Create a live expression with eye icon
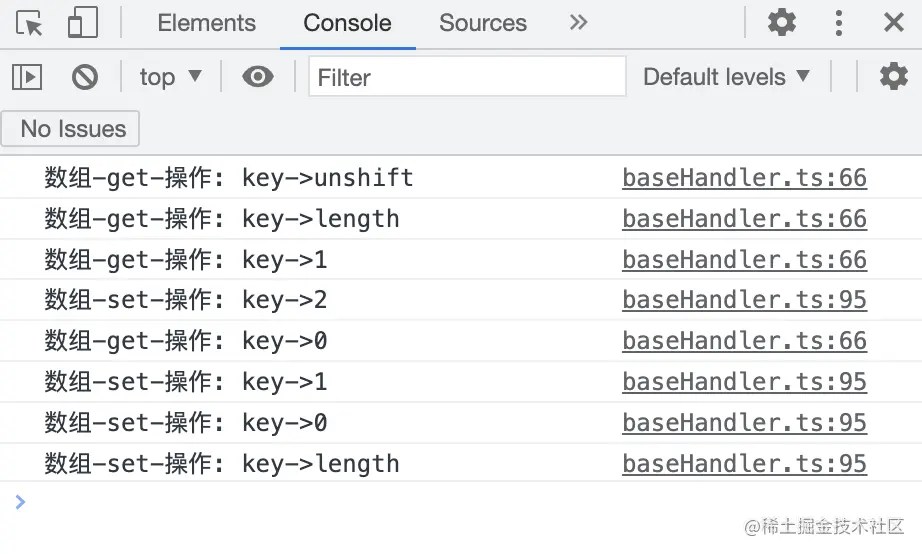This screenshot has height=554, width=922. (258, 77)
